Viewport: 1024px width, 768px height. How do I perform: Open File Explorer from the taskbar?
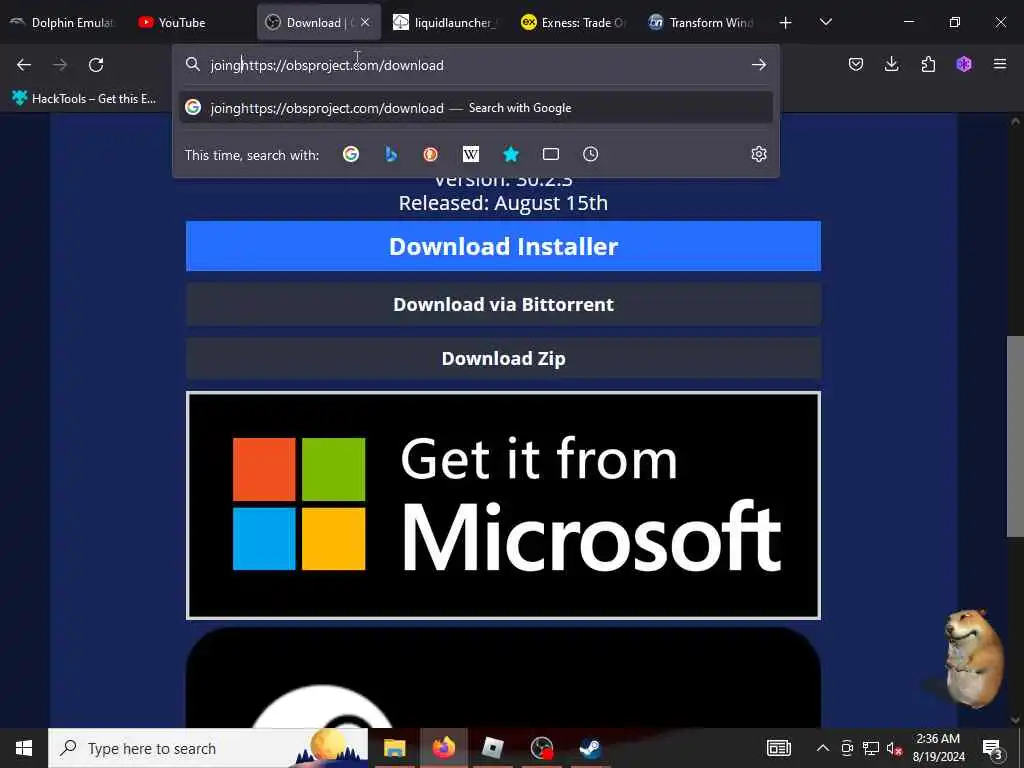pyautogui.click(x=394, y=748)
